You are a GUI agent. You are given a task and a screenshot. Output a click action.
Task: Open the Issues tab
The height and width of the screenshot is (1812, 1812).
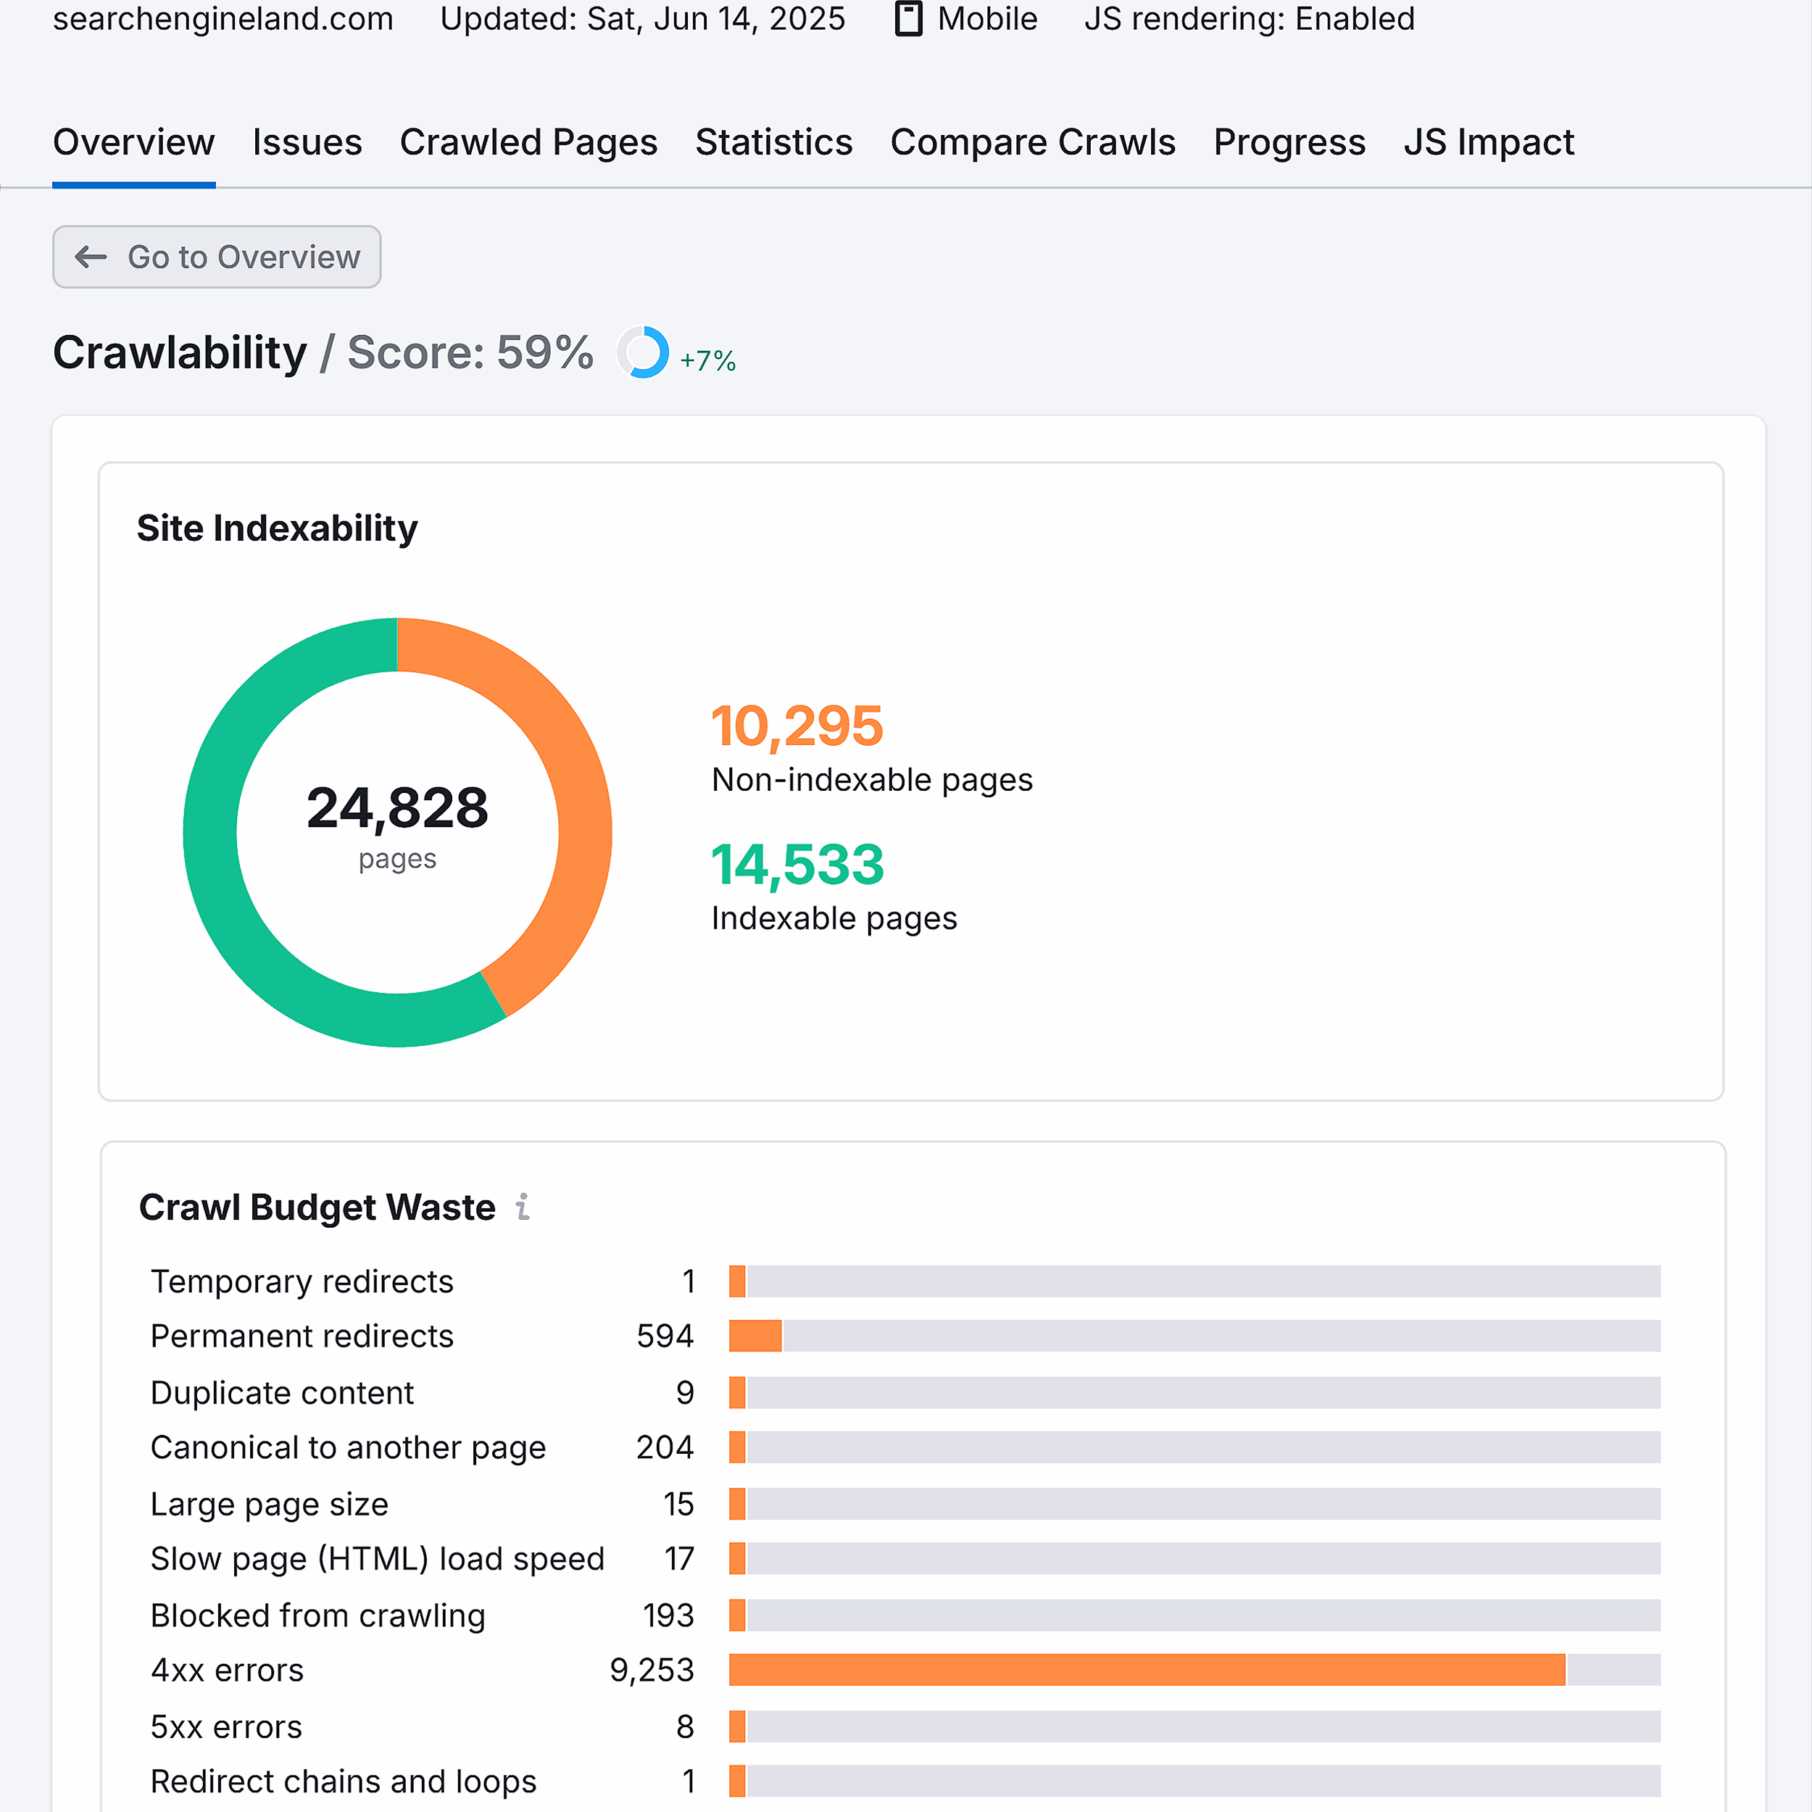tap(307, 143)
